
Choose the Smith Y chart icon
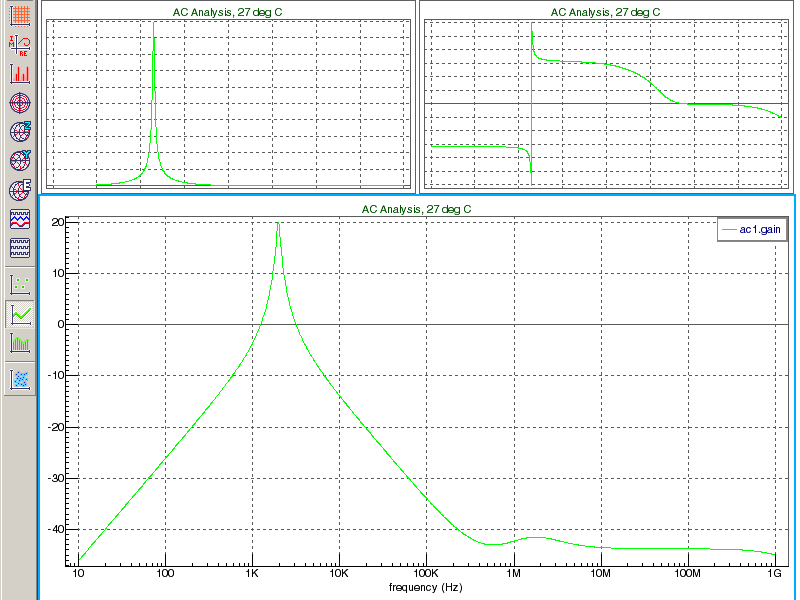20,161
